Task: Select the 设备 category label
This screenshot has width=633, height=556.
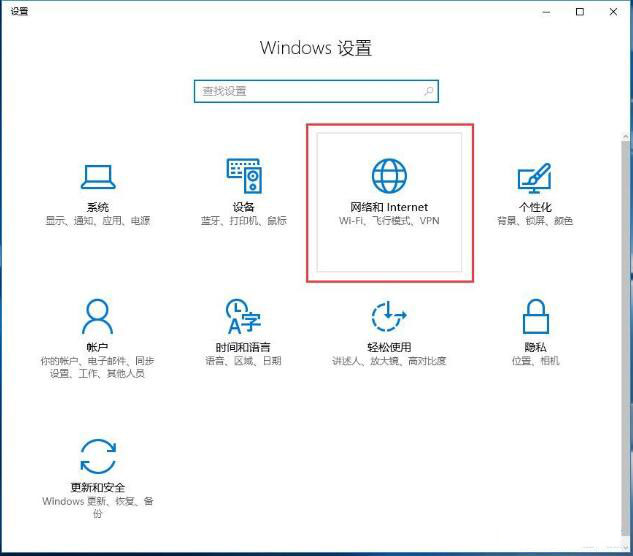Action: [x=243, y=207]
